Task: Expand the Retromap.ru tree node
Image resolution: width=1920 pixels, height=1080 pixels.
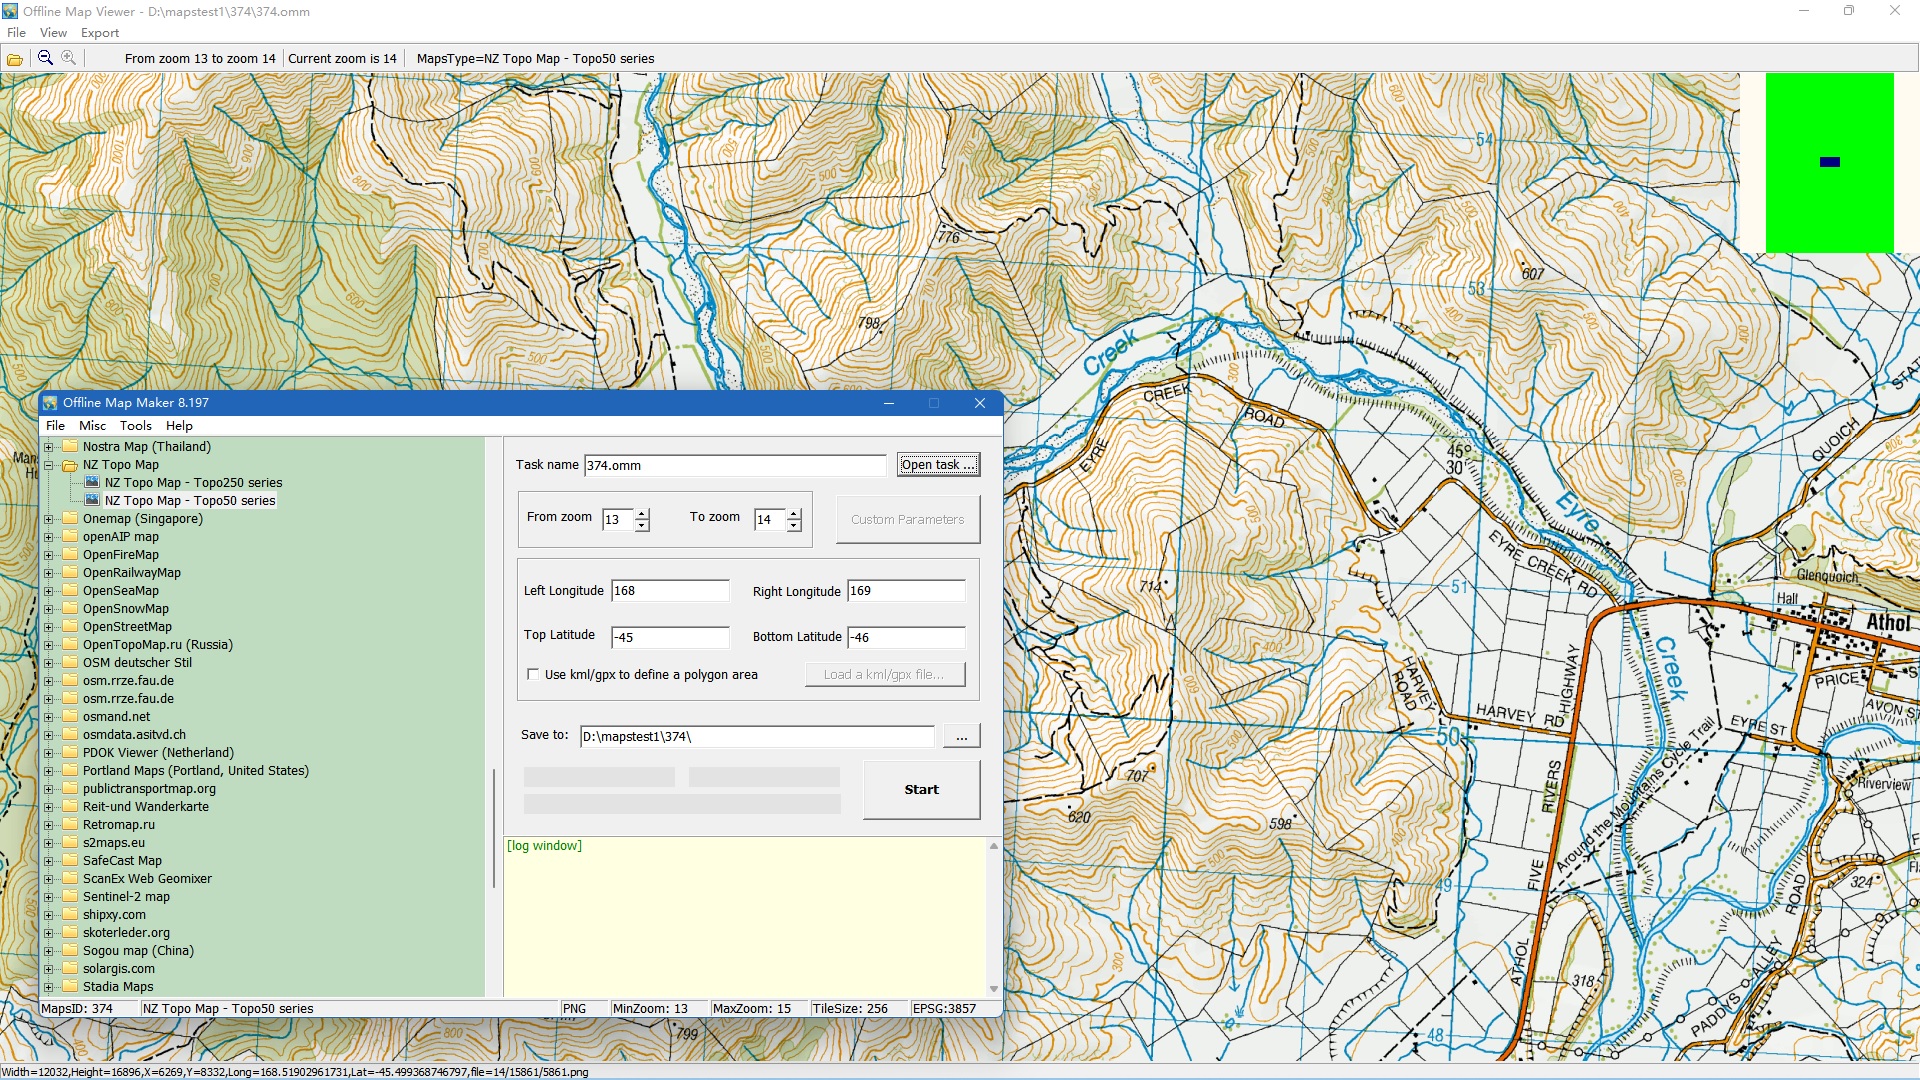Action: click(48, 825)
